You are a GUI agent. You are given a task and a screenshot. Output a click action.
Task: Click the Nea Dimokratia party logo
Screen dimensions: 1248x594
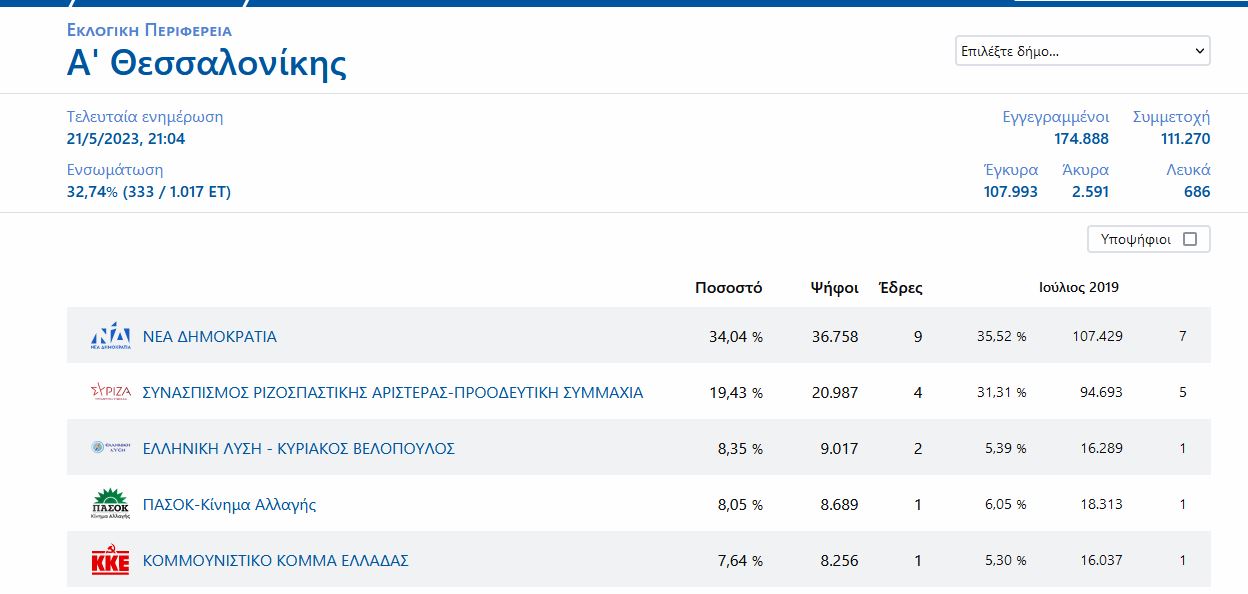click(111, 336)
